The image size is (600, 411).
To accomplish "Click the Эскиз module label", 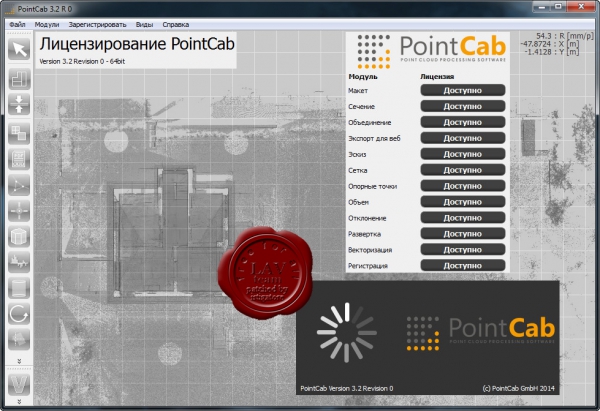I will (357, 155).
